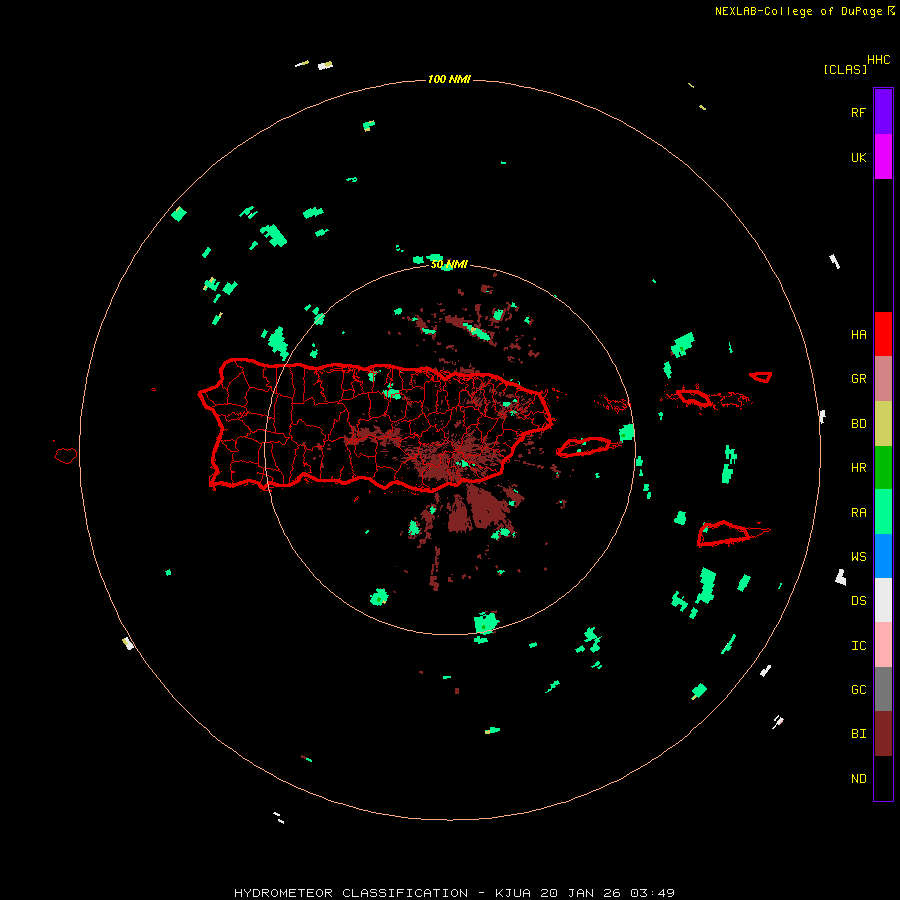
Task: Click the WS legend label
Action: tap(858, 556)
